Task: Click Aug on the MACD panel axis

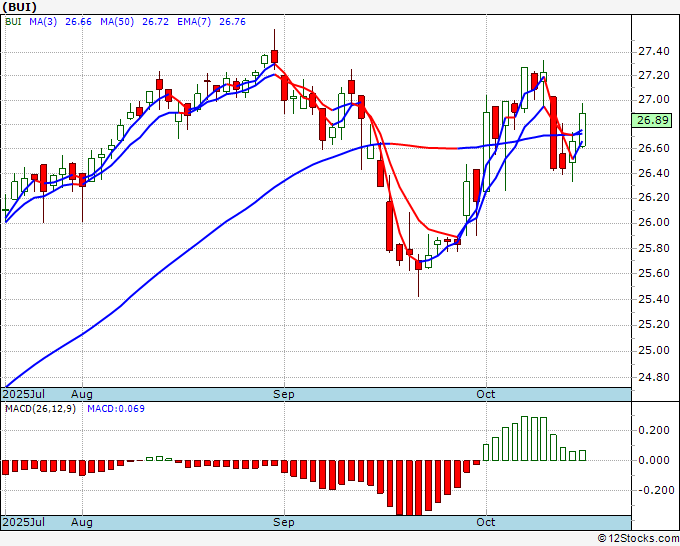Action: pyautogui.click(x=82, y=522)
